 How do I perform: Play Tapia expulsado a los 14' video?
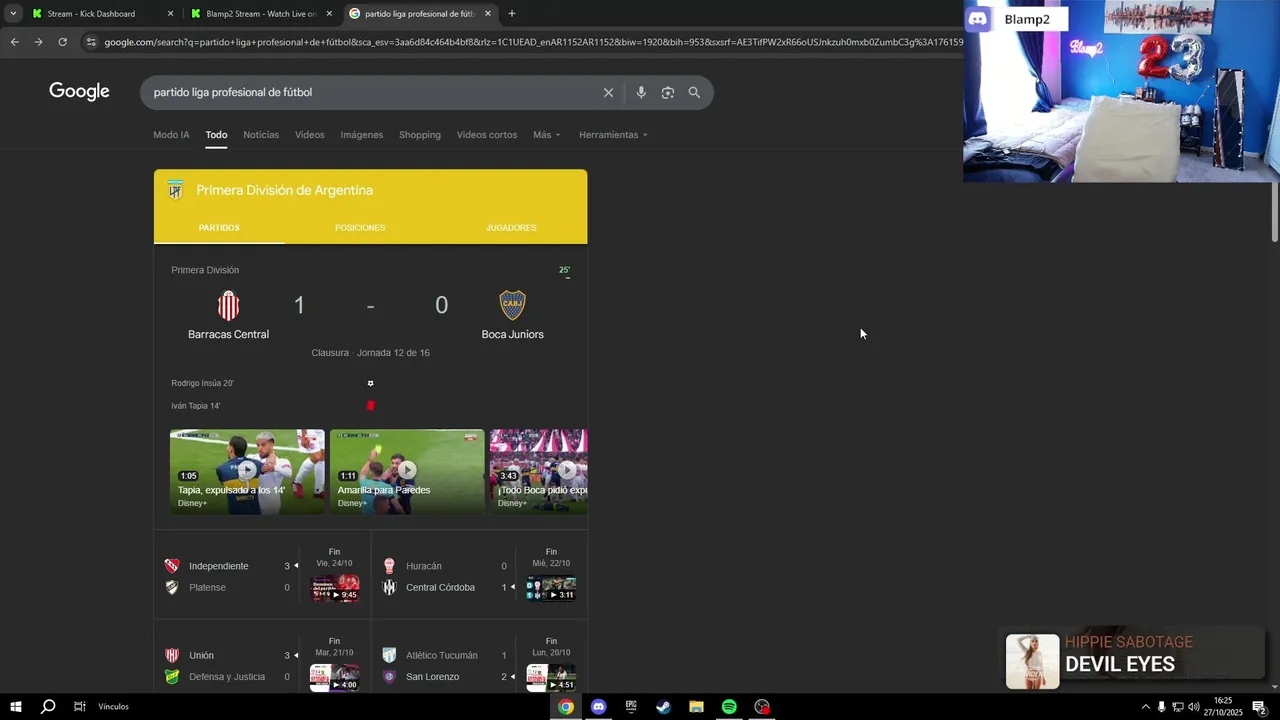click(247, 471)
